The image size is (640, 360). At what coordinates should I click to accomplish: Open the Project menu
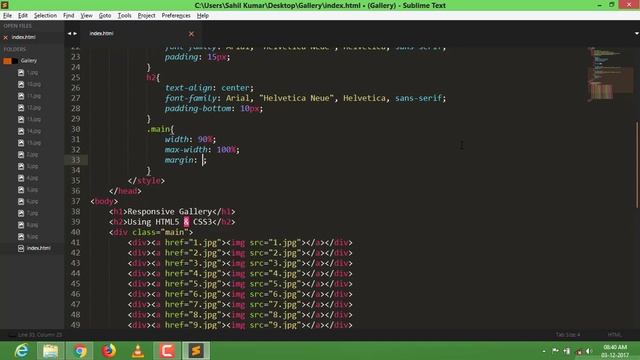point(147,16)
